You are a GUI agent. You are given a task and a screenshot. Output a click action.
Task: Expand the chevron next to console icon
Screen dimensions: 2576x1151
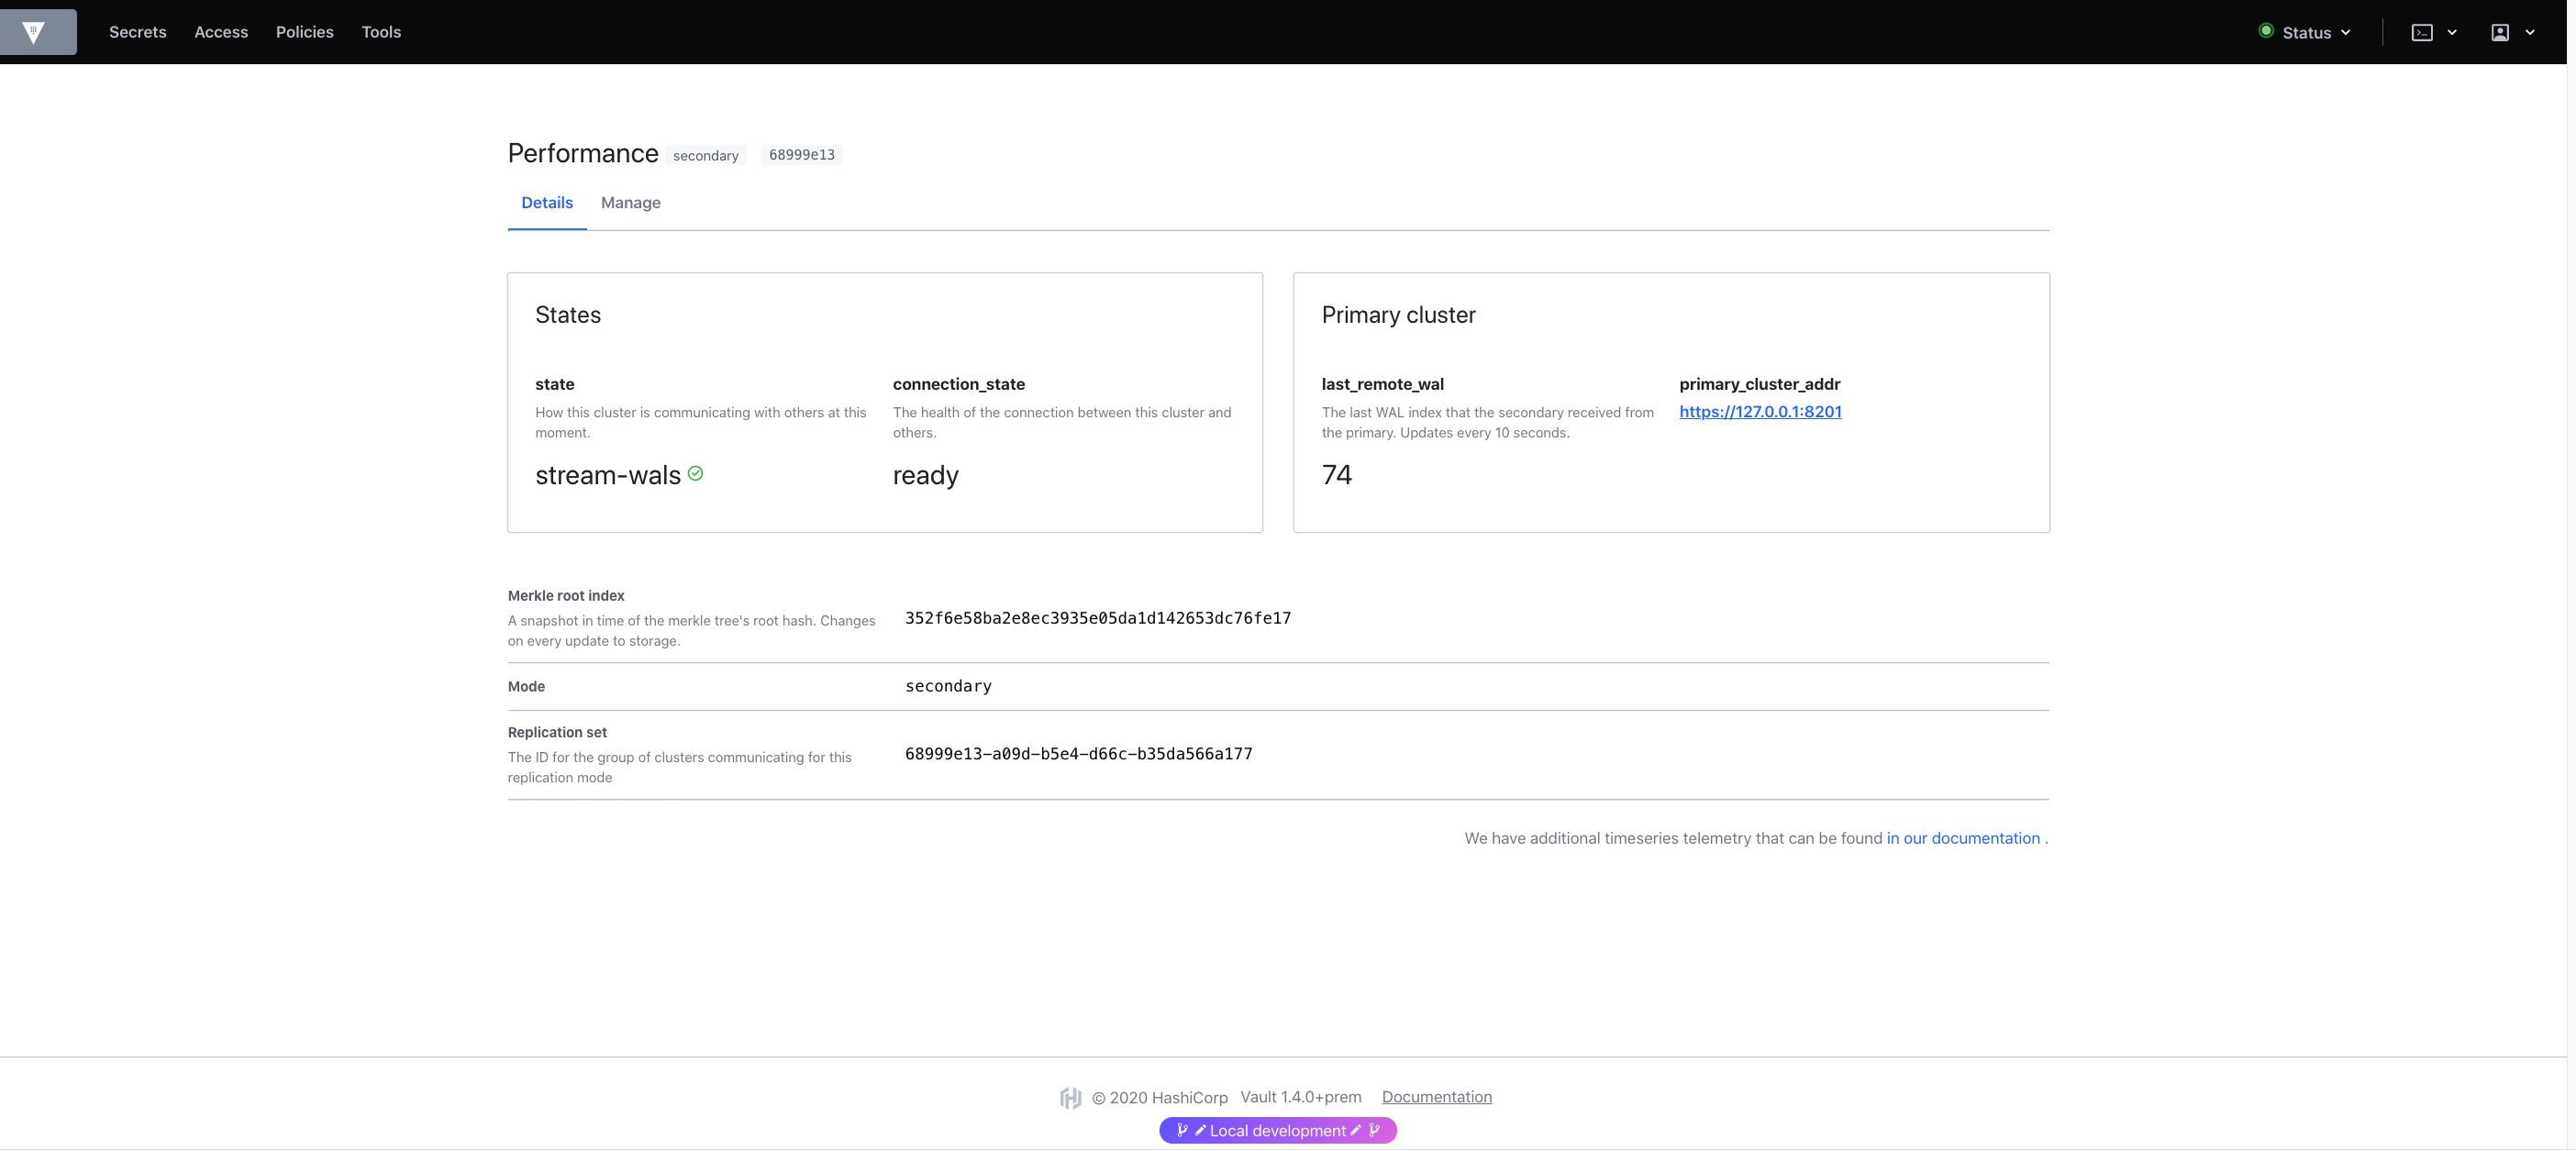(2452, 33)
